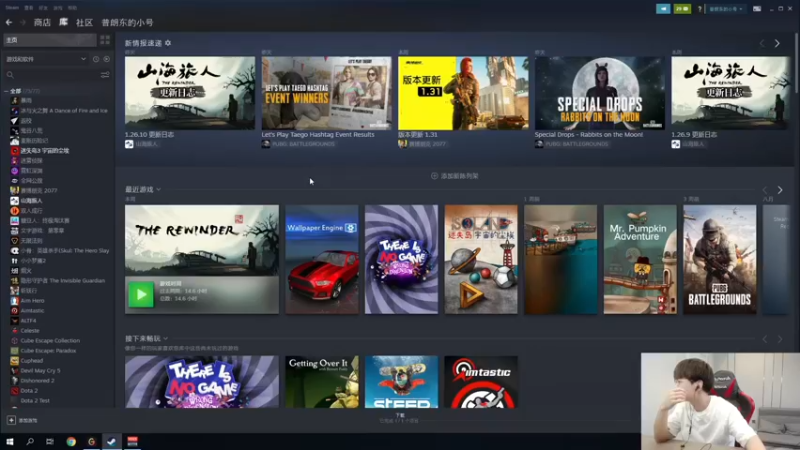This screenshot has height=450, width=800.
Task: Open the Steam menu in the menu bar
Action: (x=12, y=8)
